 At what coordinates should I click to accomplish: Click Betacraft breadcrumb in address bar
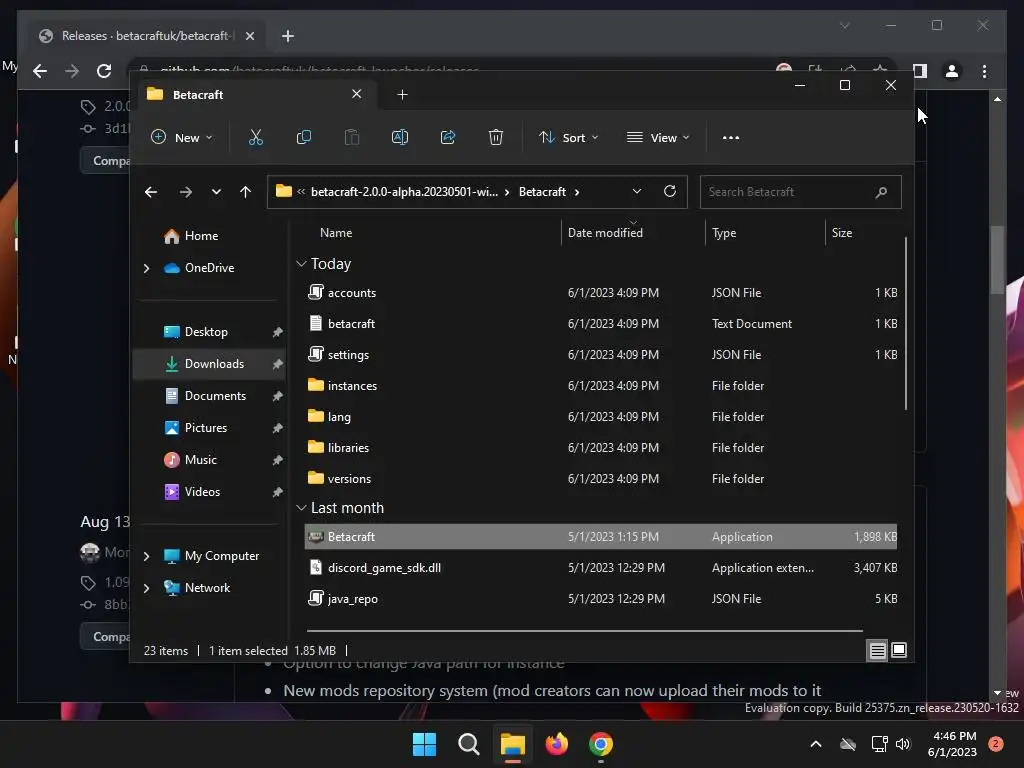click(x=542, y=192)
